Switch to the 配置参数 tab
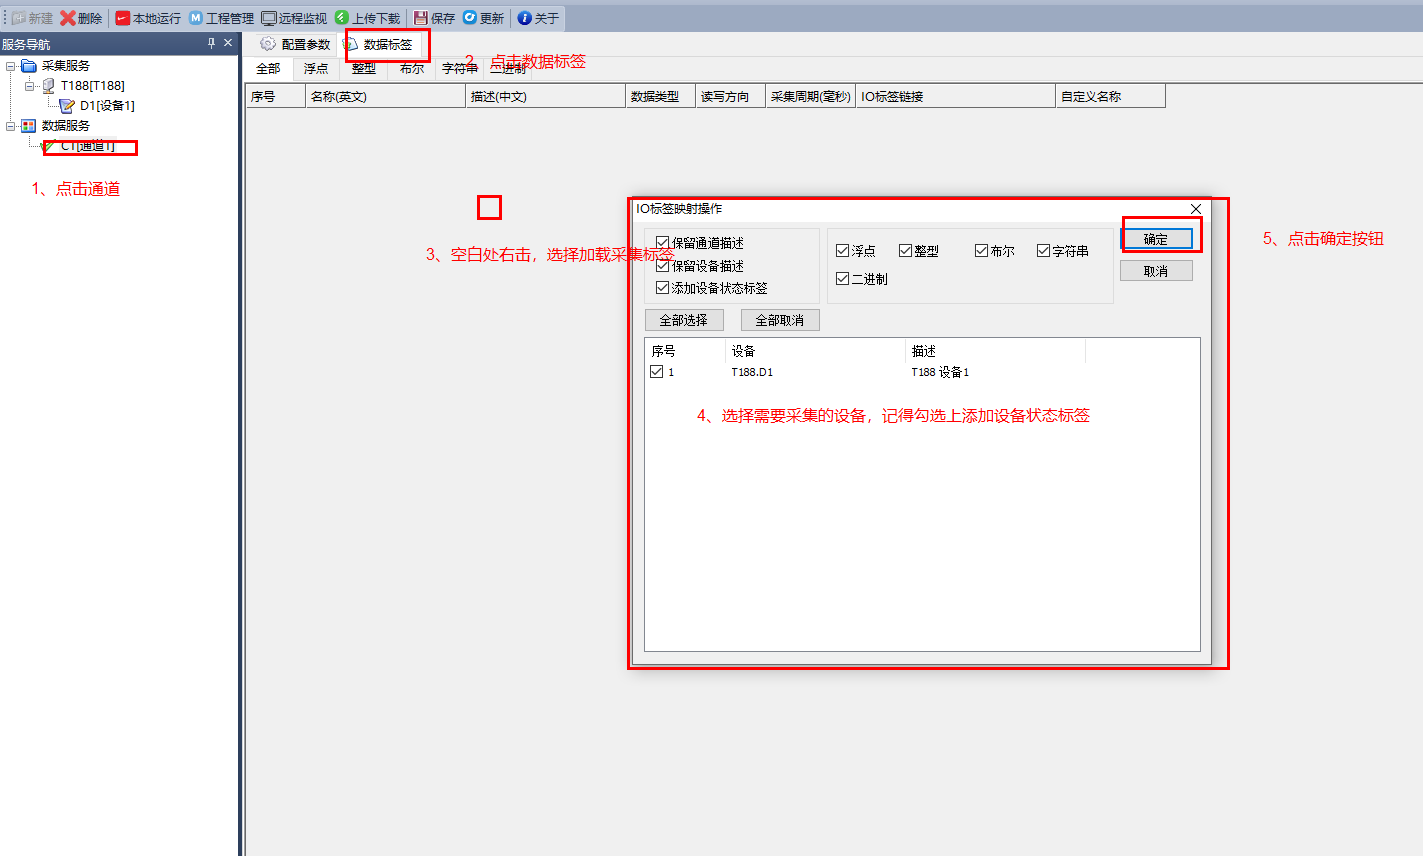This screenshot has width=1423, height=856. click(295, 44)
